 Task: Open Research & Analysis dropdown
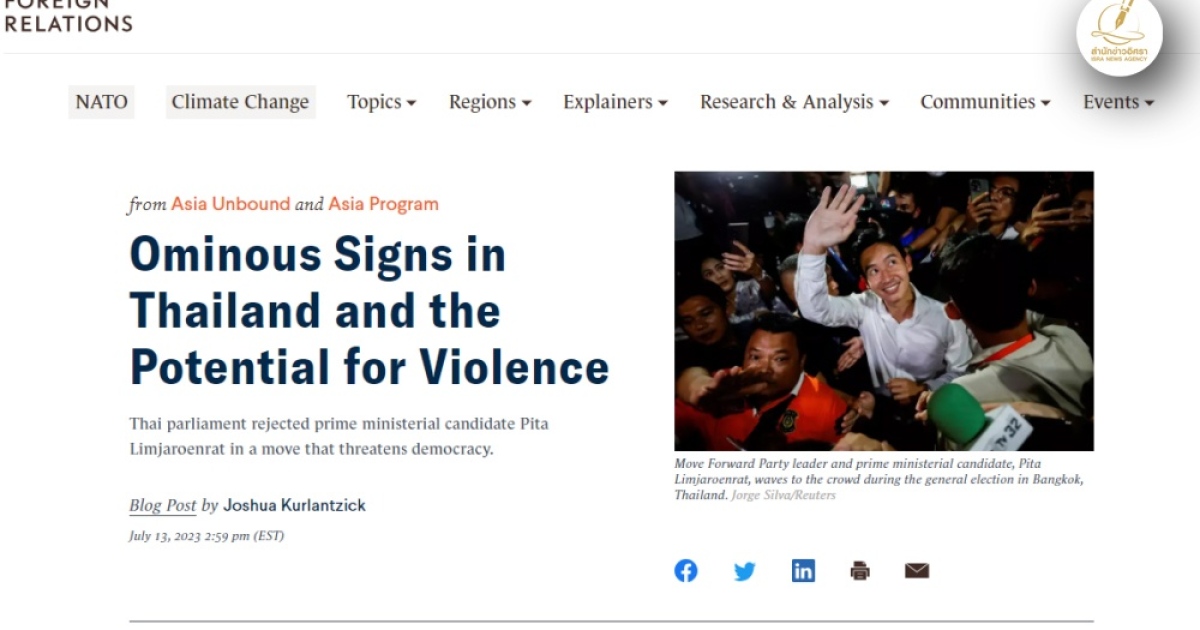click(x=794, y=102)
